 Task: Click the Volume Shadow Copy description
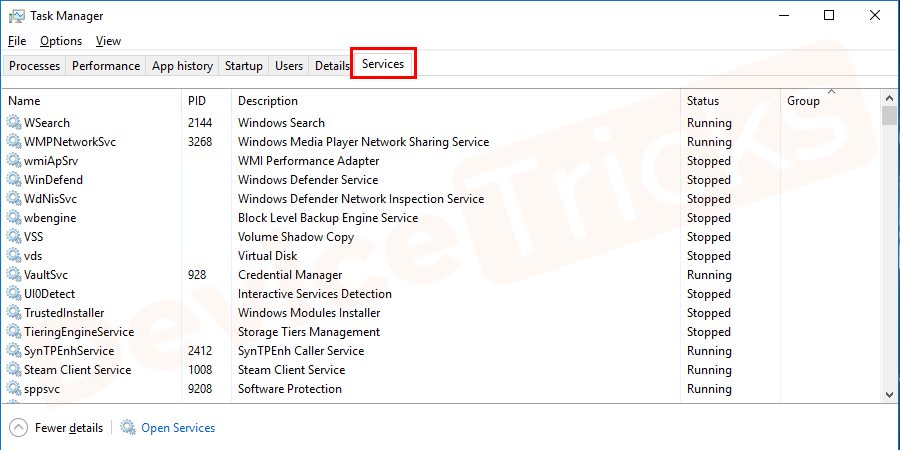coord(296,236)
